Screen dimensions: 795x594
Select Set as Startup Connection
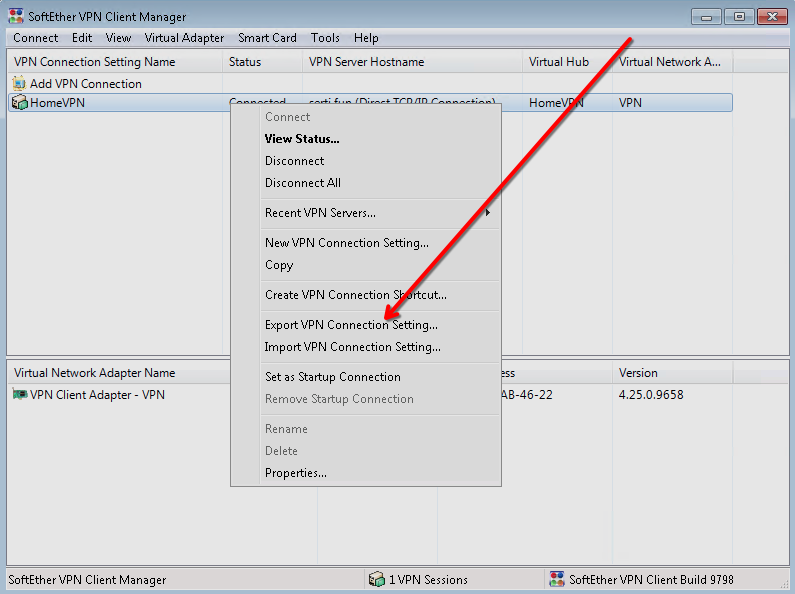coord(332,377)
